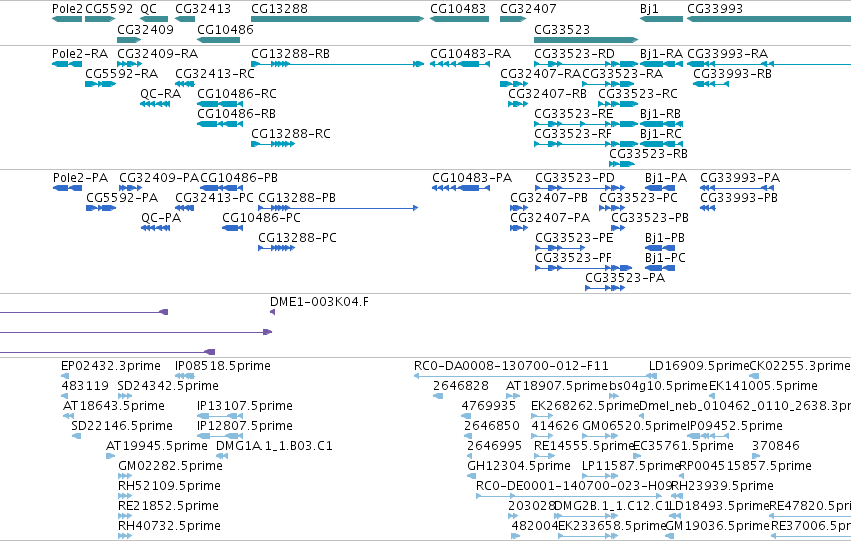The height and width of the screenshot is (541, 851).
Task: Click the CG33523 gene bar
Action: (586, 40)
